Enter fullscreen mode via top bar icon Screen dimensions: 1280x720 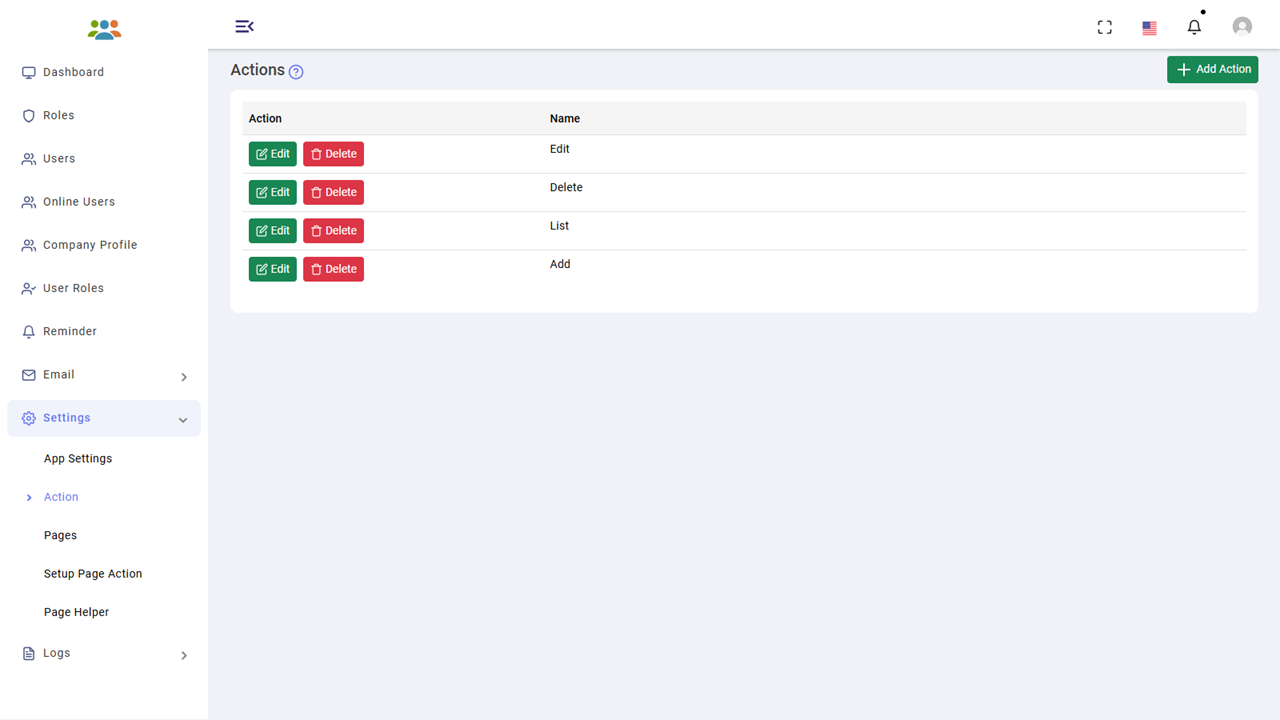(1105, 27)
